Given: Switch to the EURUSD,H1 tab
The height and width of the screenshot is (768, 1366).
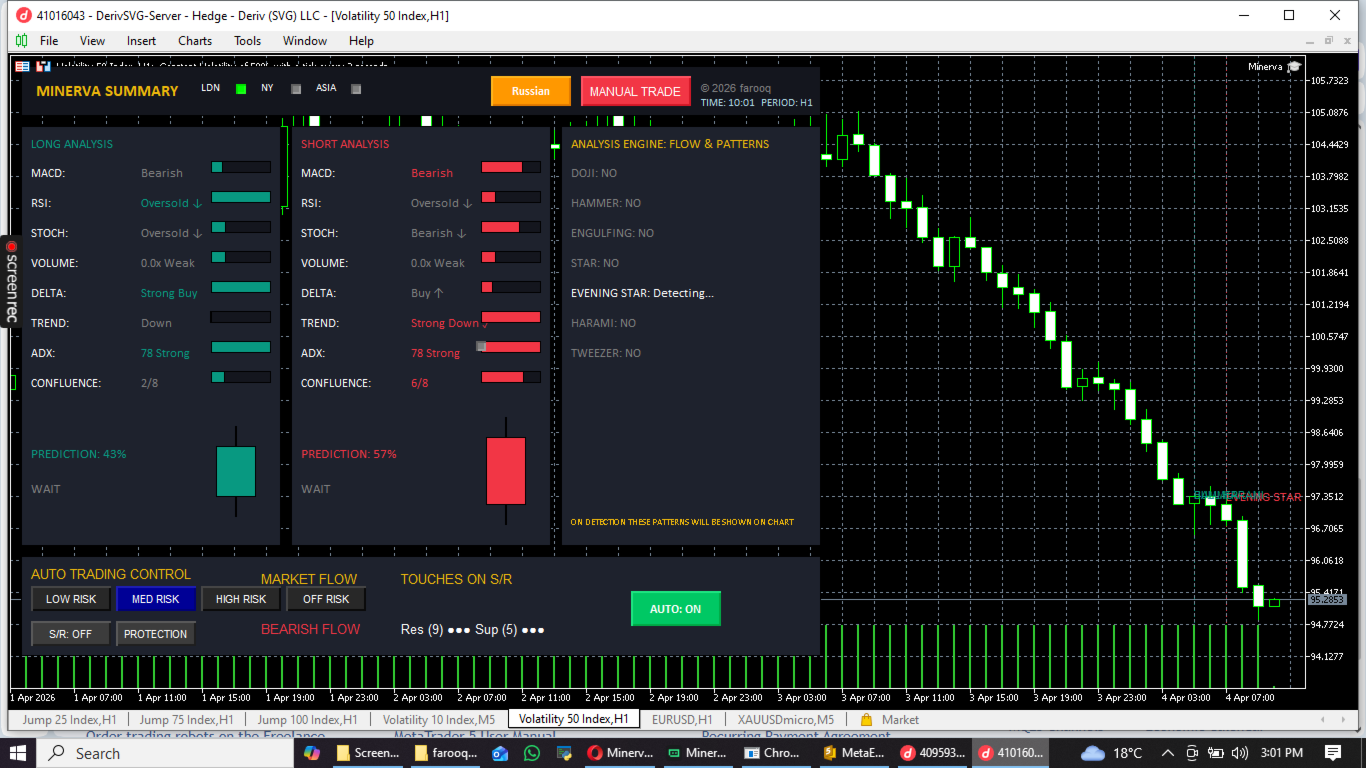Looking at the screenshot, I should tap(682, 719).
